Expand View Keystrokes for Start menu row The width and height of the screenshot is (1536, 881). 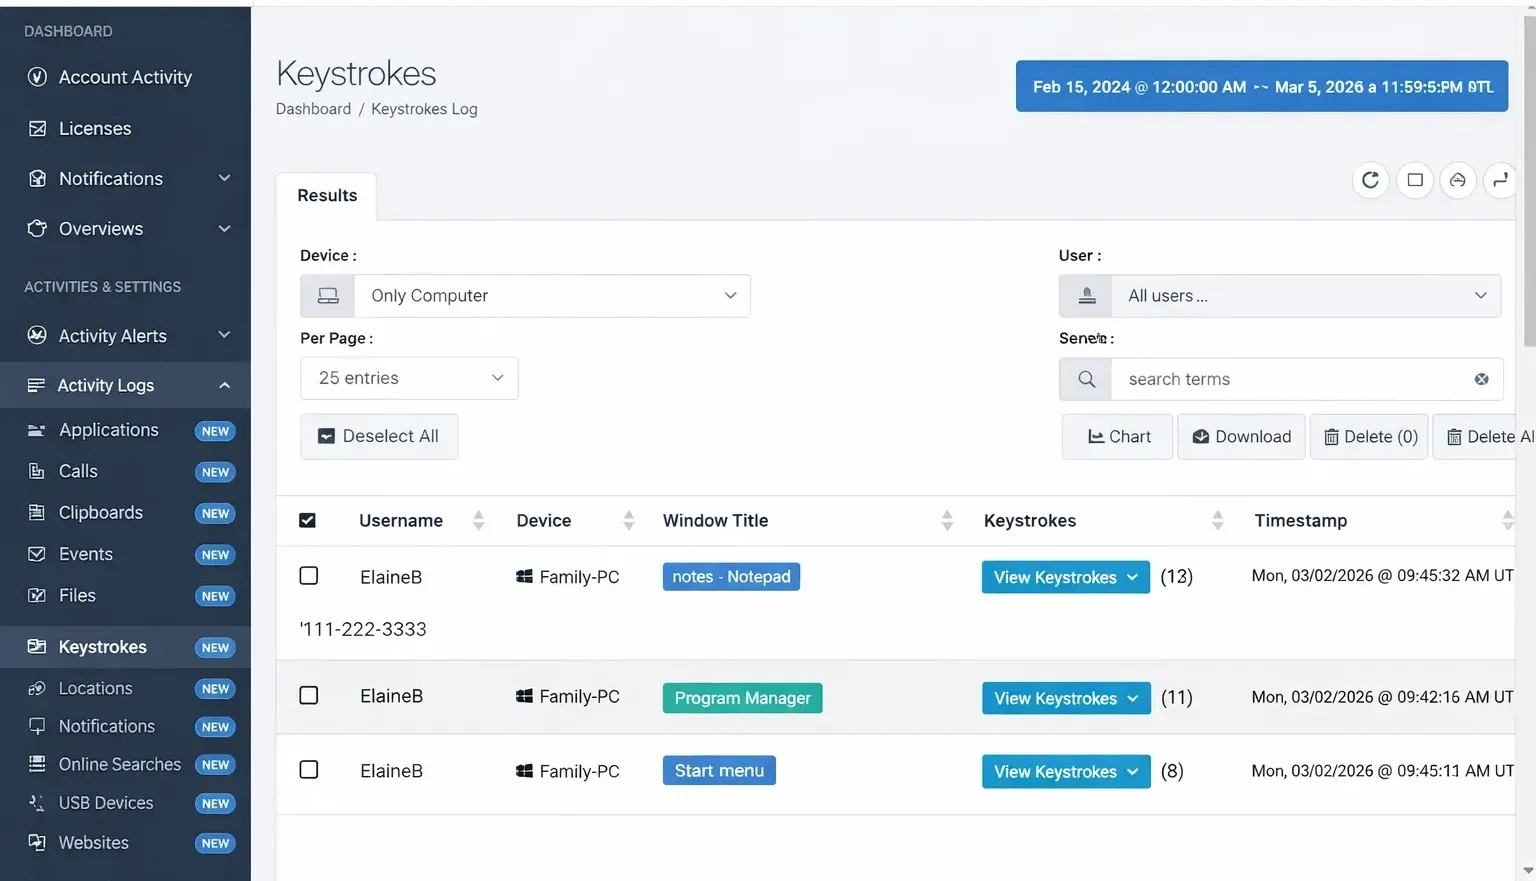[1065, 771]
